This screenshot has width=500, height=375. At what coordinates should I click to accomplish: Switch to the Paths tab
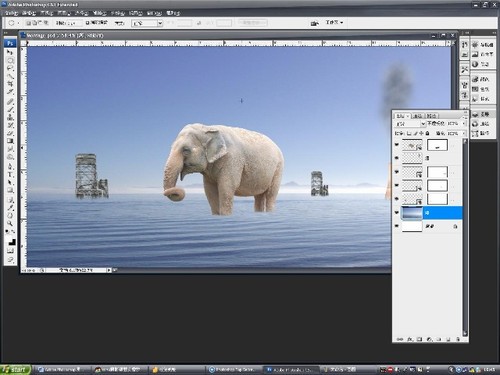[431, 116]
